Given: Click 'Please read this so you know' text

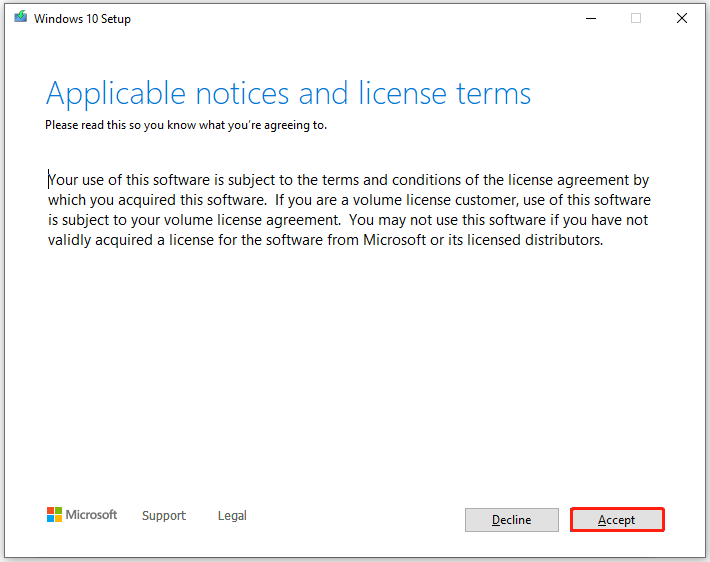Looking at the screenshot, I should coord(186,125).
